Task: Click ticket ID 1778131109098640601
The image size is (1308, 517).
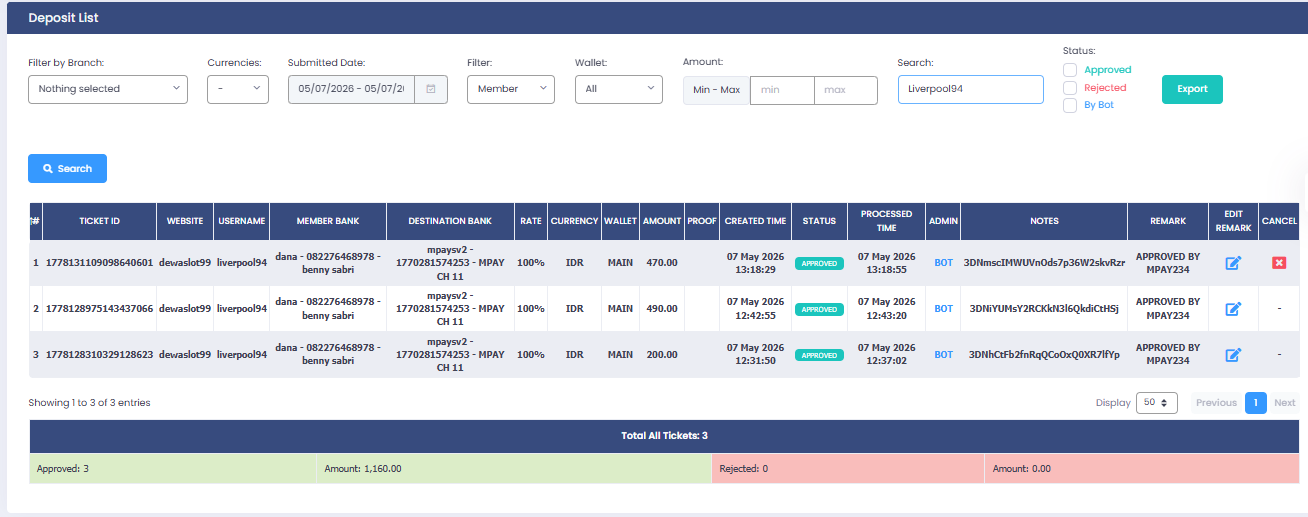Action: (99, 263)
